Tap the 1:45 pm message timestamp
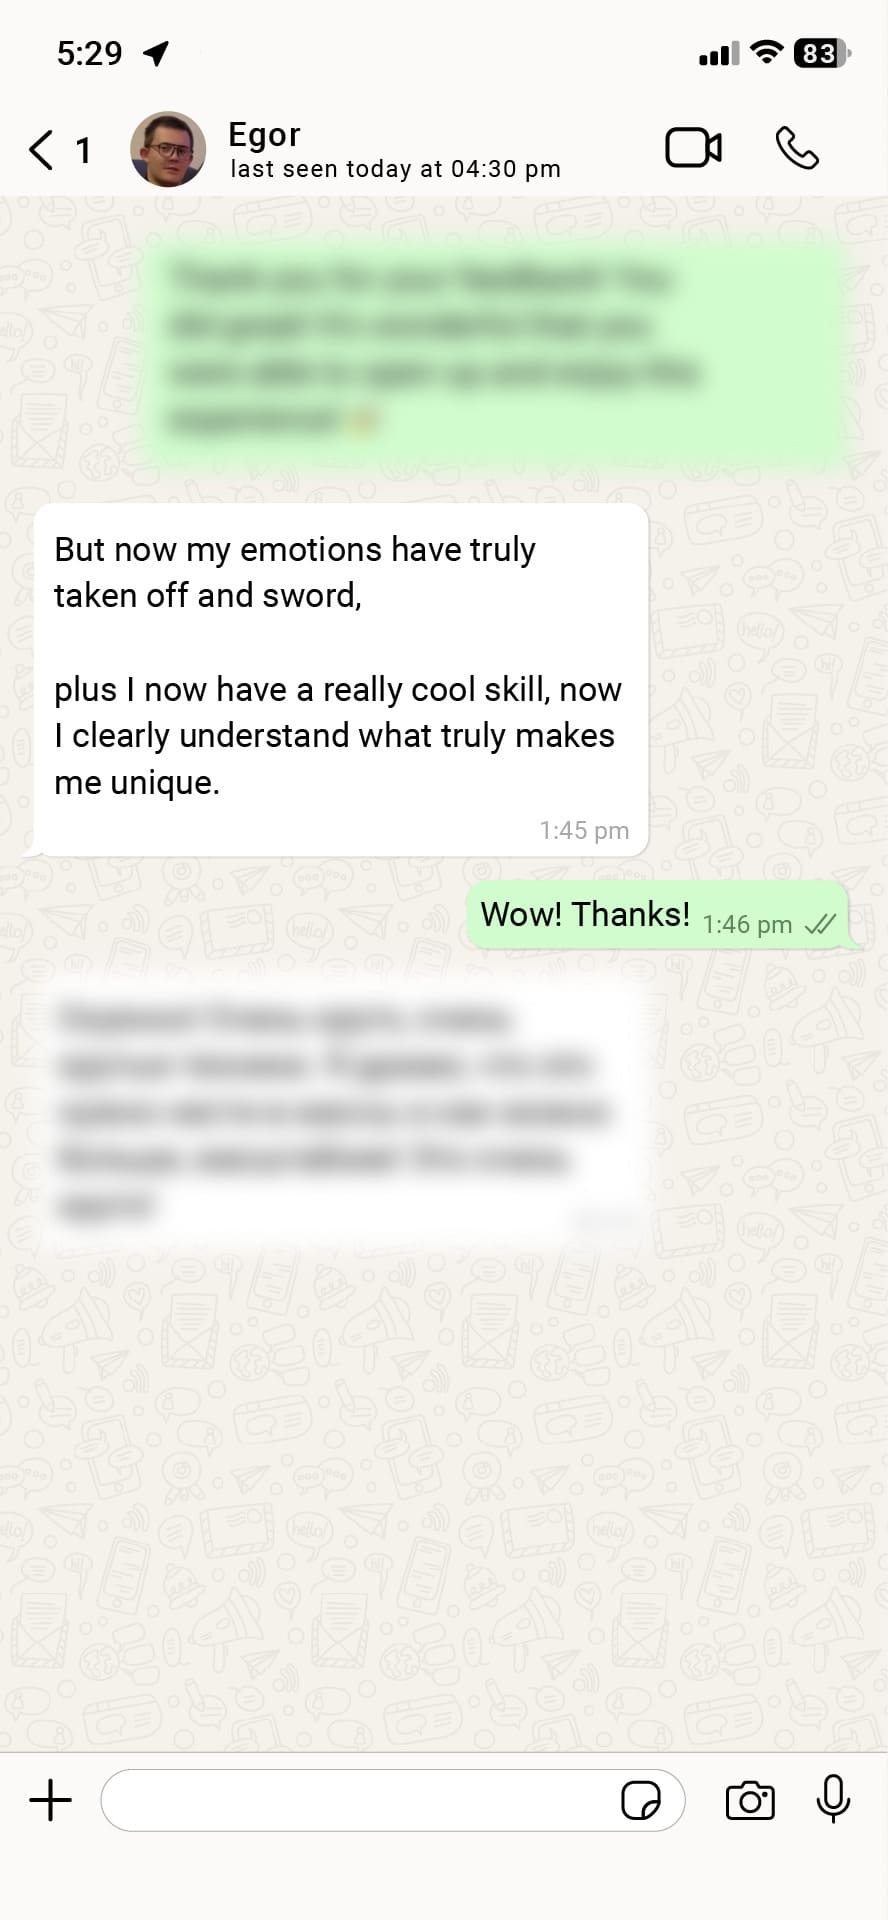This screenshot has width=888, height=1920. coord(584,830)
